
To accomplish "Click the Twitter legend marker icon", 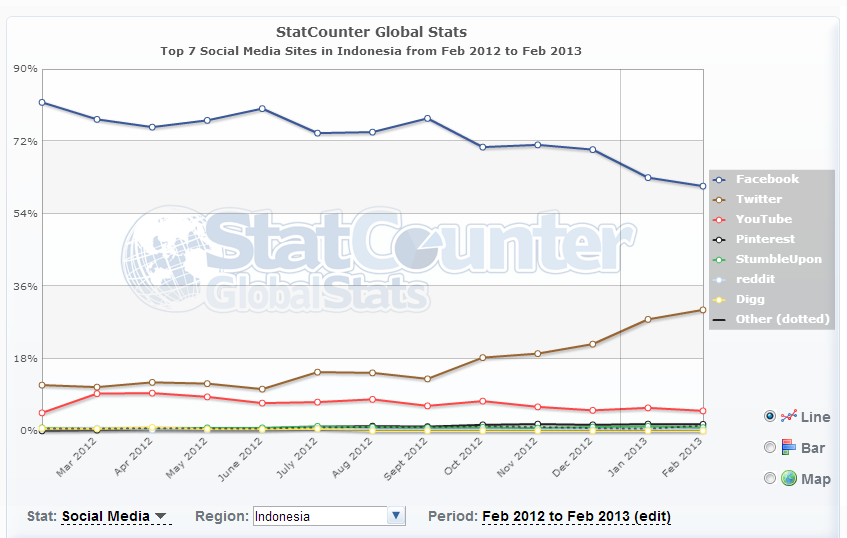I will [x=719, y=200].
